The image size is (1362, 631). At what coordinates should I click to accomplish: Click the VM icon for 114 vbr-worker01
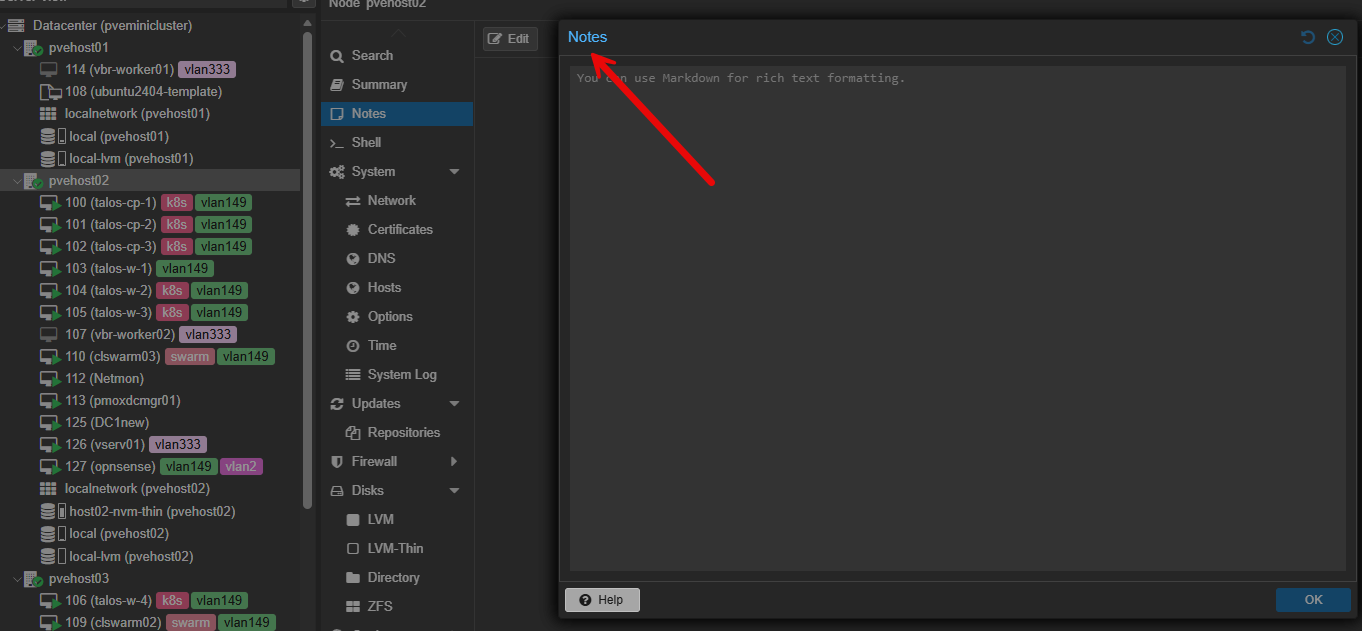49,69
